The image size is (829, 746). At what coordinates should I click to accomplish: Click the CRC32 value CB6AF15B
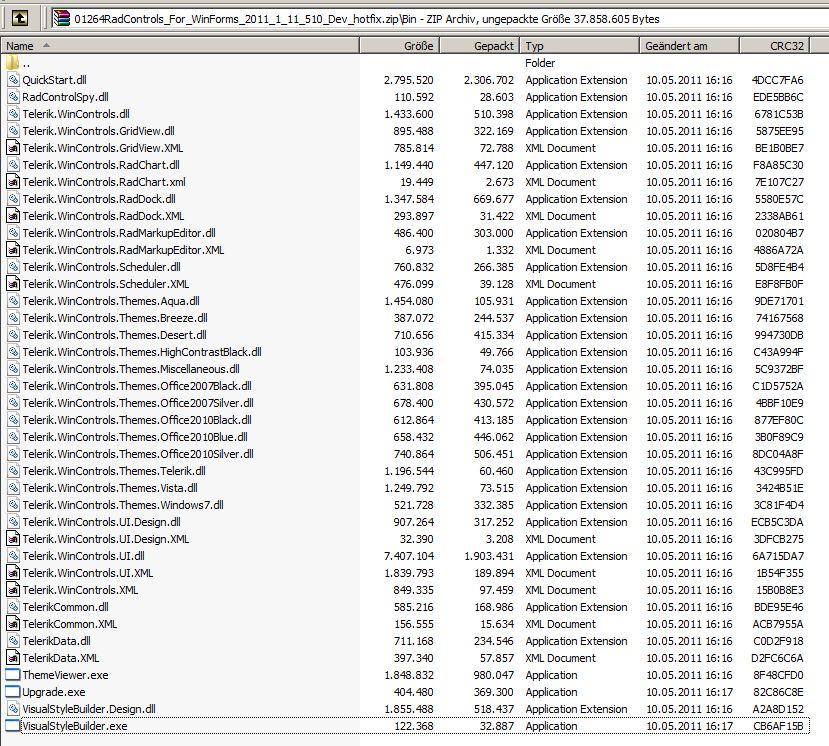point(778,726)
